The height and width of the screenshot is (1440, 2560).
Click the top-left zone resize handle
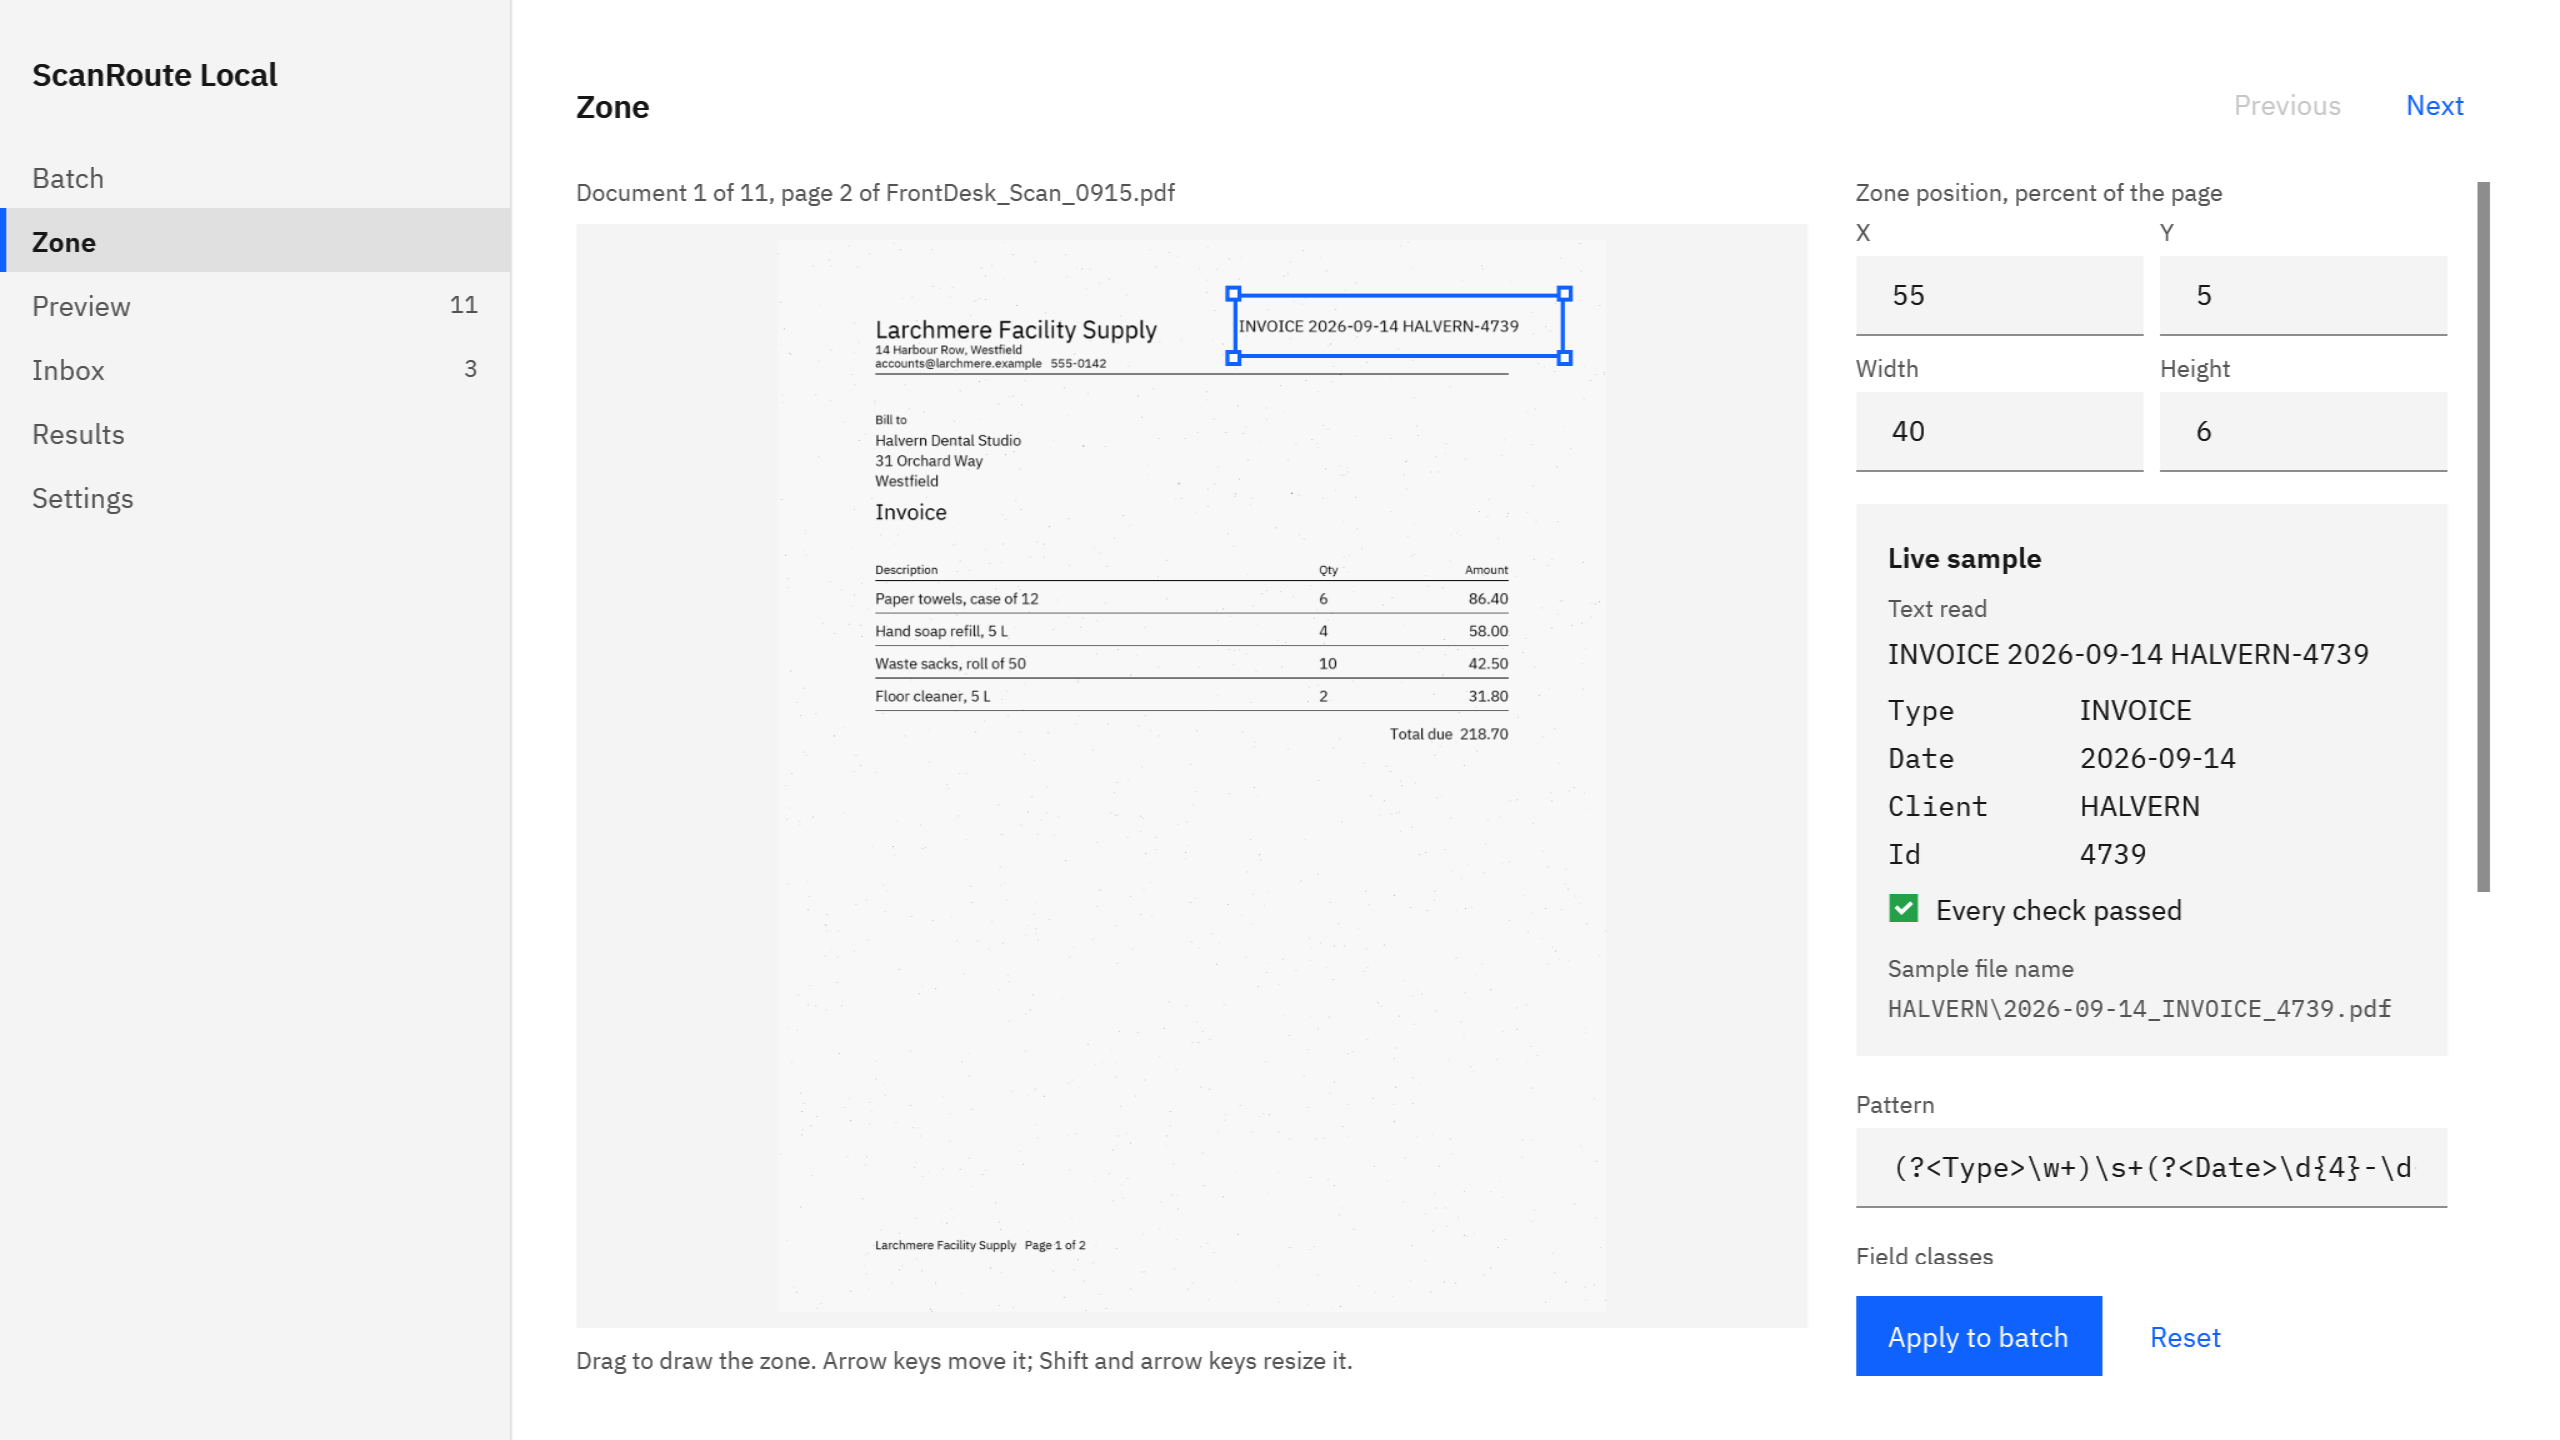tap(1233, 293)
